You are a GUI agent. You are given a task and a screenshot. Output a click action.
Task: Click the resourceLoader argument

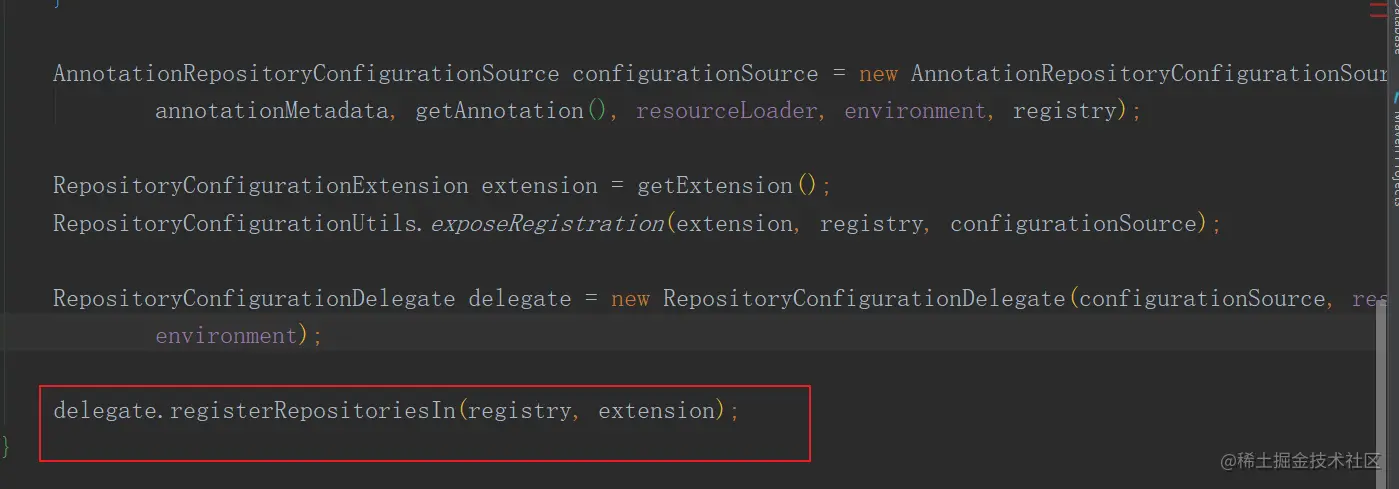pyautogui.click(x=726, y=111)
